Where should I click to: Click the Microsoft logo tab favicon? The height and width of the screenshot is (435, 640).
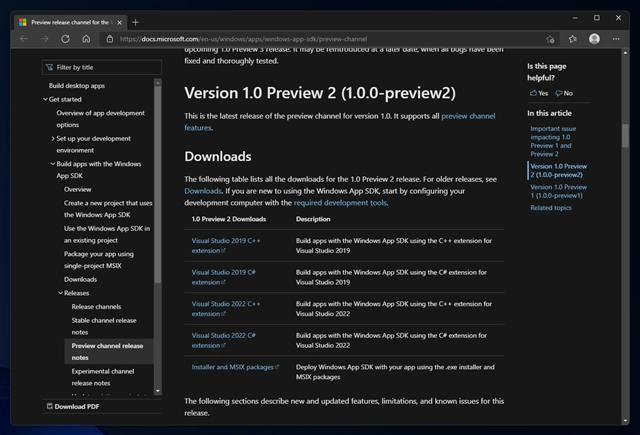point(23,22)
